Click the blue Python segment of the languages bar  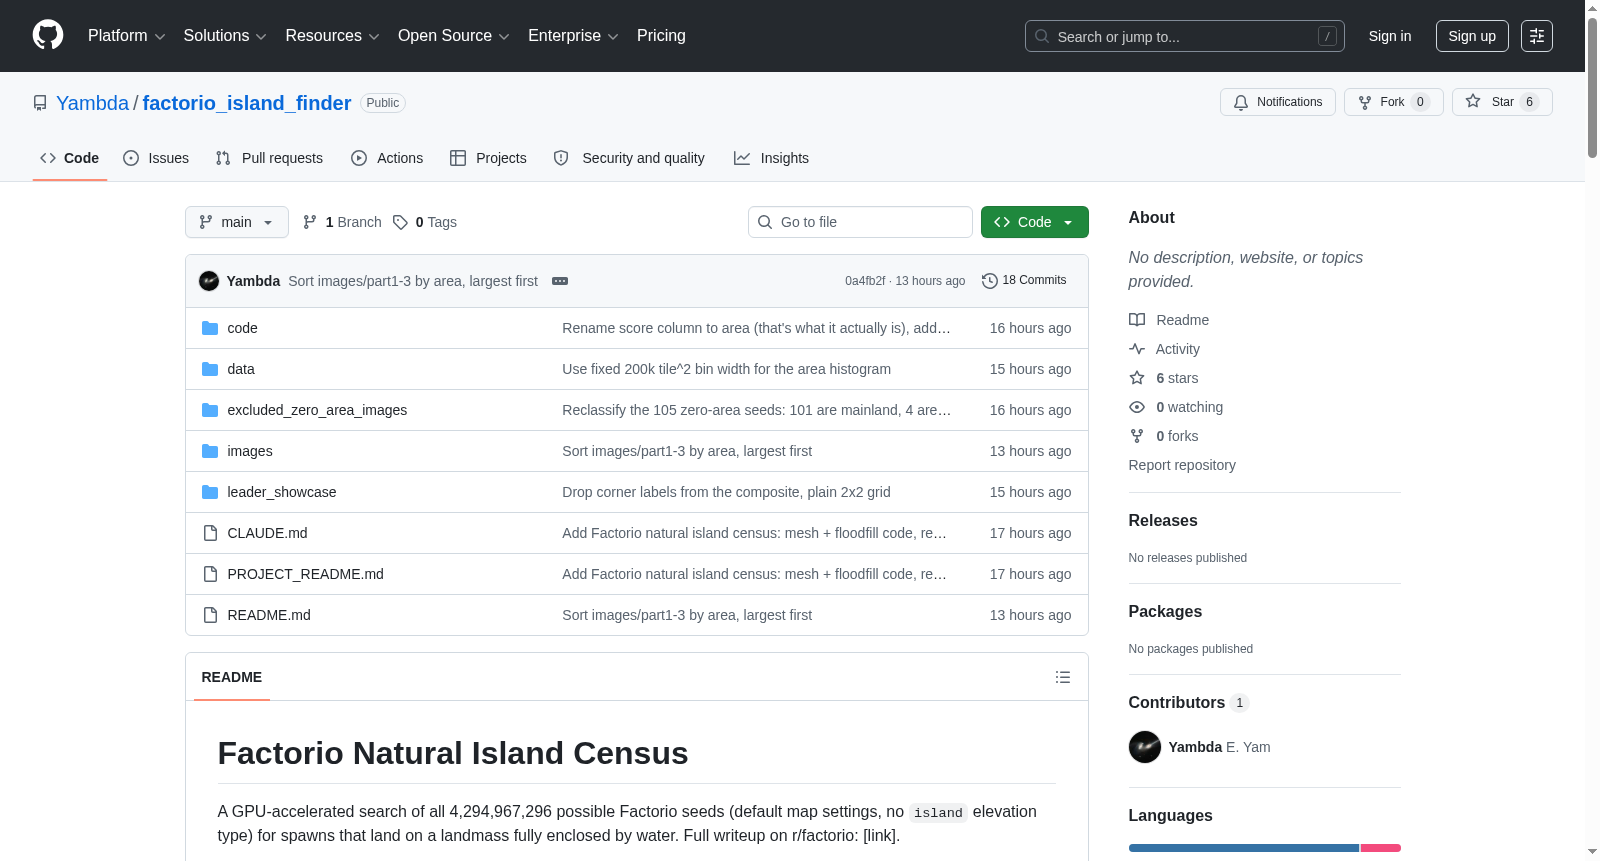(x=1244, y=848)
